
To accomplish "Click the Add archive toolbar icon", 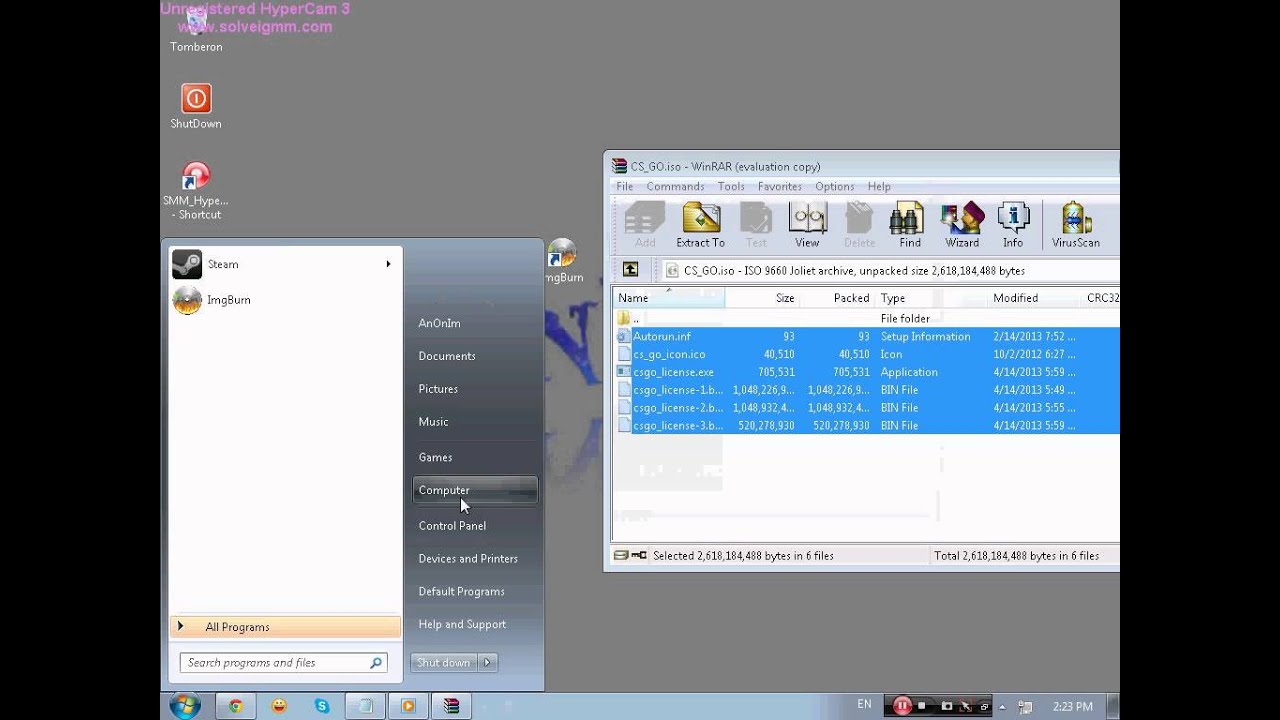I will click(x=645, y=225).
